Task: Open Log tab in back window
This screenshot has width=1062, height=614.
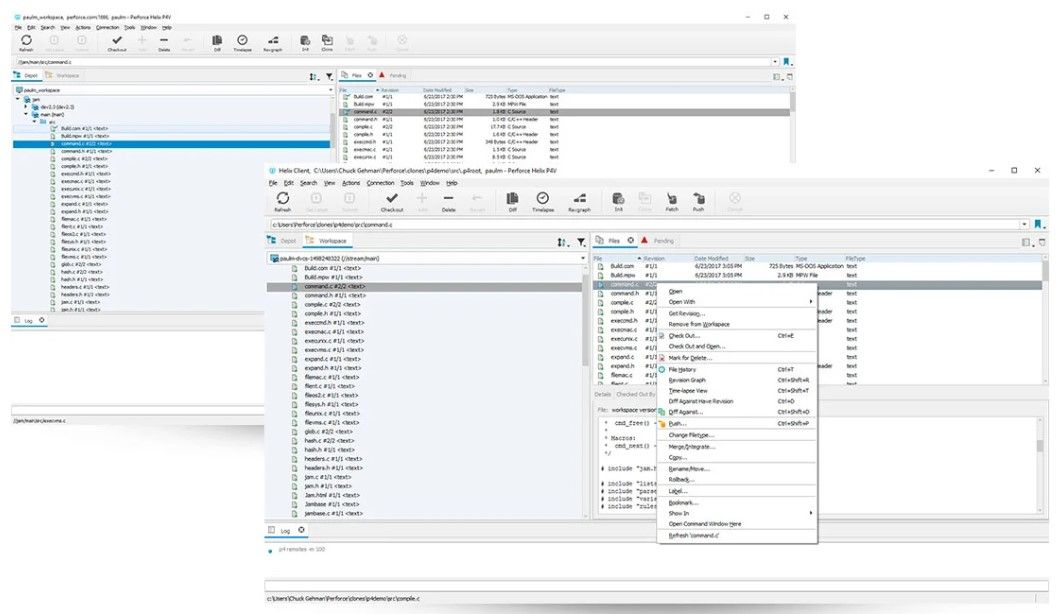Action: (28, 320)
